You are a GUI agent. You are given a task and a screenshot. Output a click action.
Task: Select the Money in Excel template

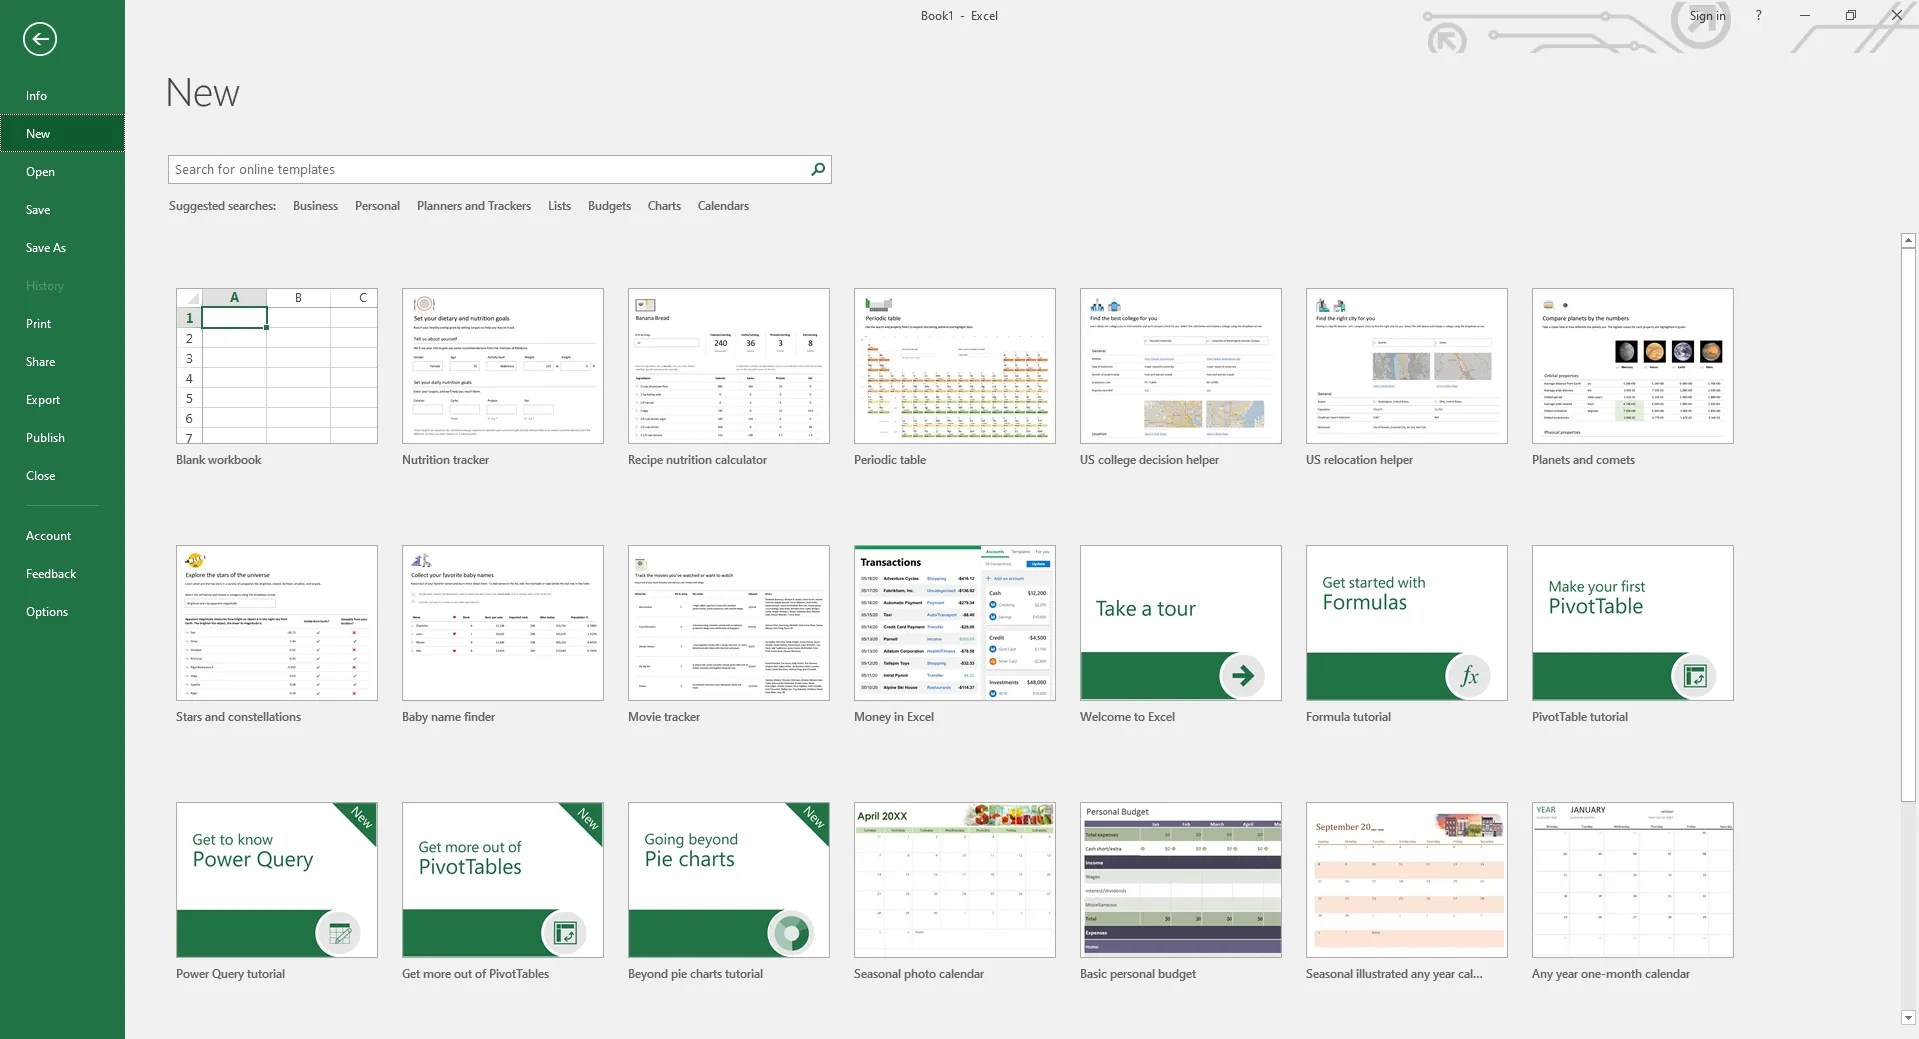[x=955, y=623]
